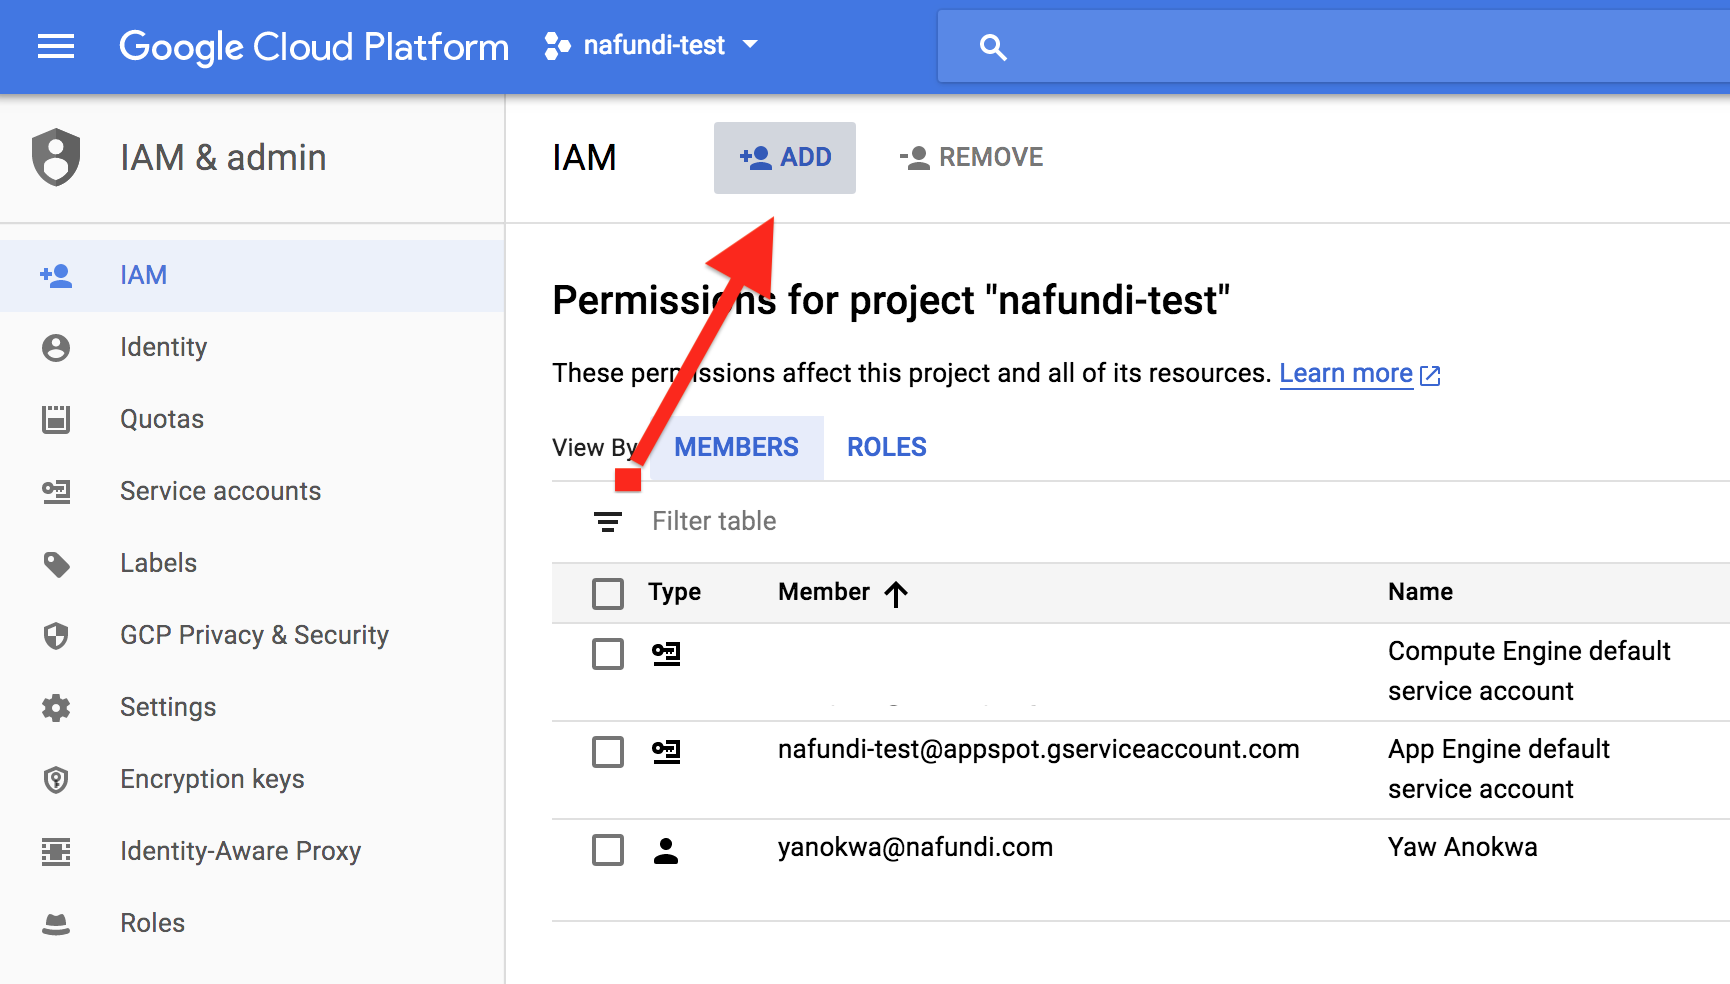Click the IAM & admin shield icon

coord(56,157)
